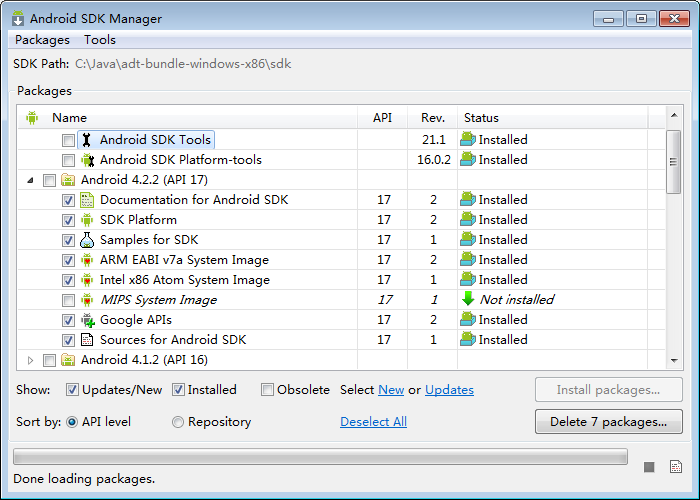Check the MIPS System Image checkbox
The height and width of the screenshot is (500, 700).
(68, 300)
